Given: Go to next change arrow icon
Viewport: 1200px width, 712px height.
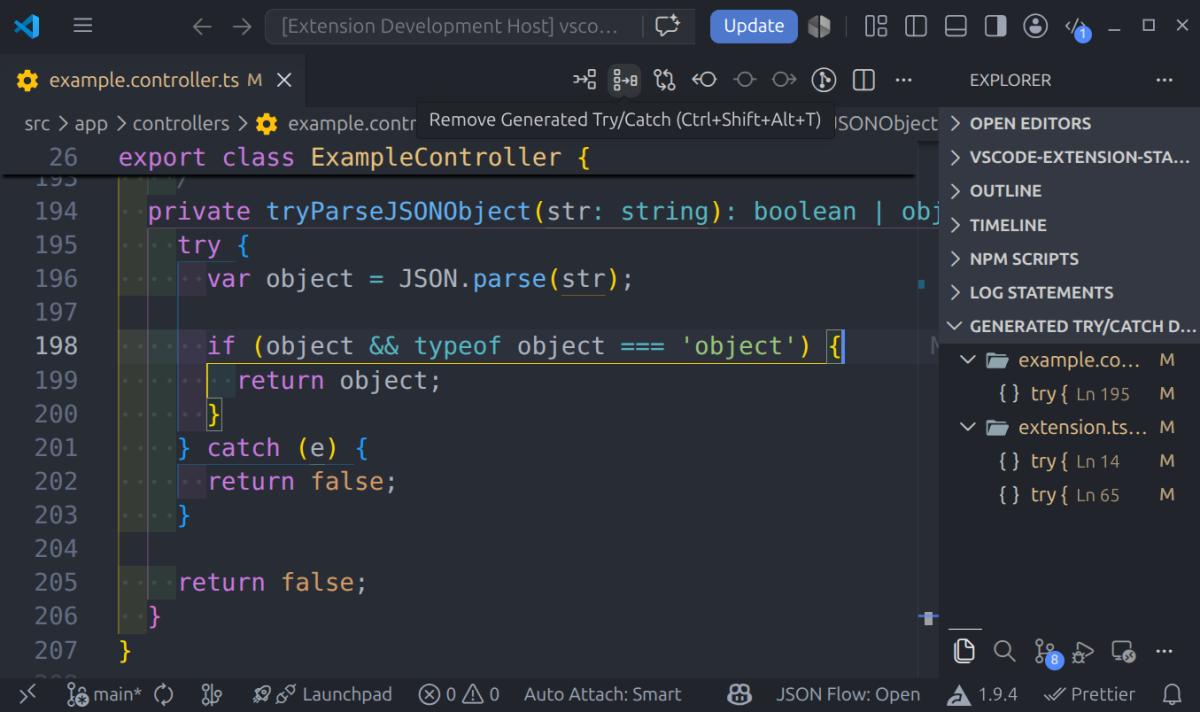Looking at the screenshot, I should (x=784, y=79).
